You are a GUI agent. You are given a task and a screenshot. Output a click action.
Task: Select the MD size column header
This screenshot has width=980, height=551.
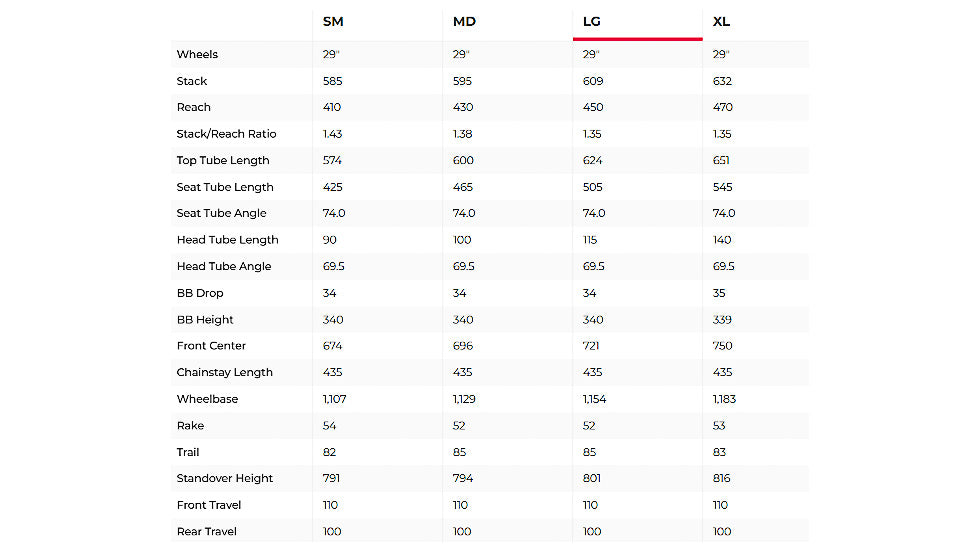point(464,22)
